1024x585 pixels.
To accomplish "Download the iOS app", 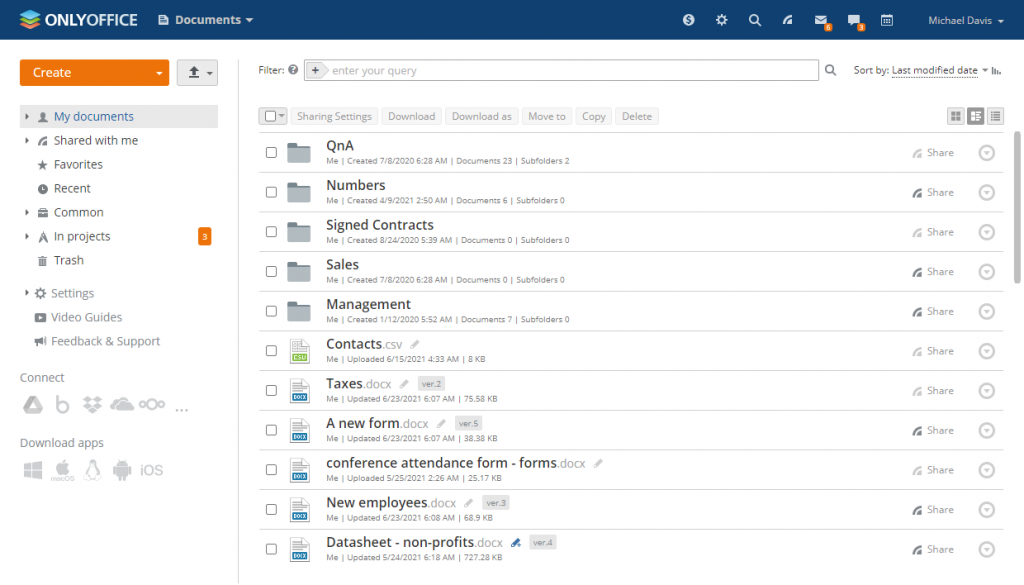I will 152,468.
